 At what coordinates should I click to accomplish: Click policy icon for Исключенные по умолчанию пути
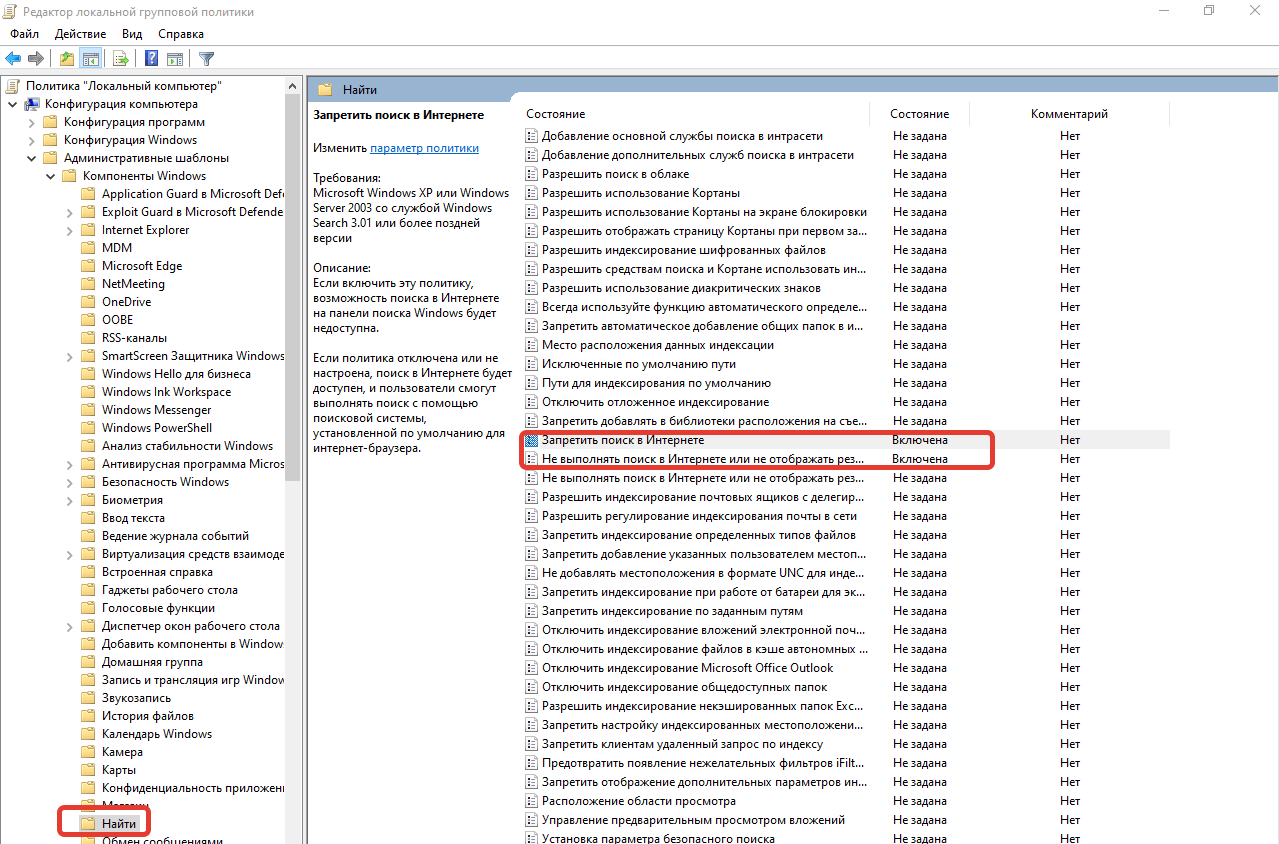(532, 364)
